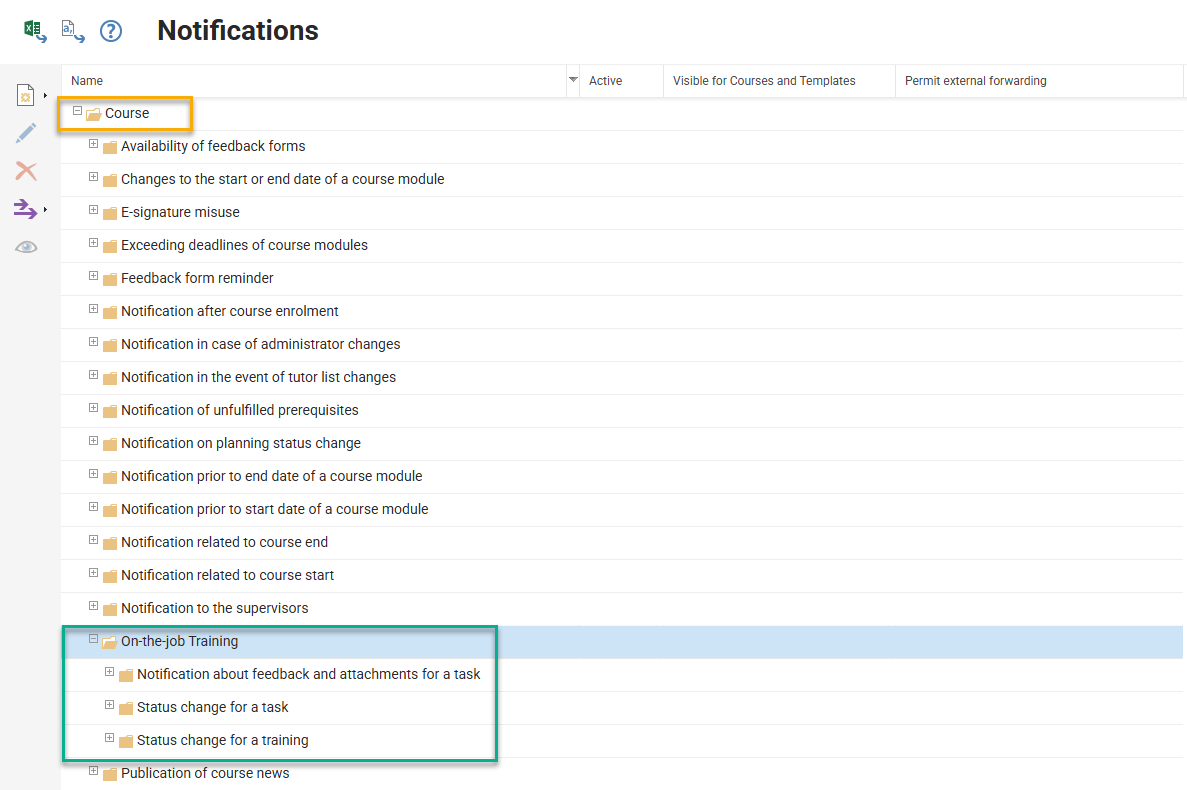Select the purple move arrows icon
The width and height of the screenshot is (1187, 790).
25,208
